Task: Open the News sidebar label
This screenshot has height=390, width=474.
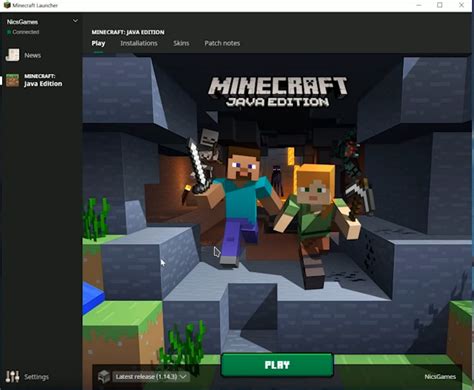Action: (x=33, y=55)
